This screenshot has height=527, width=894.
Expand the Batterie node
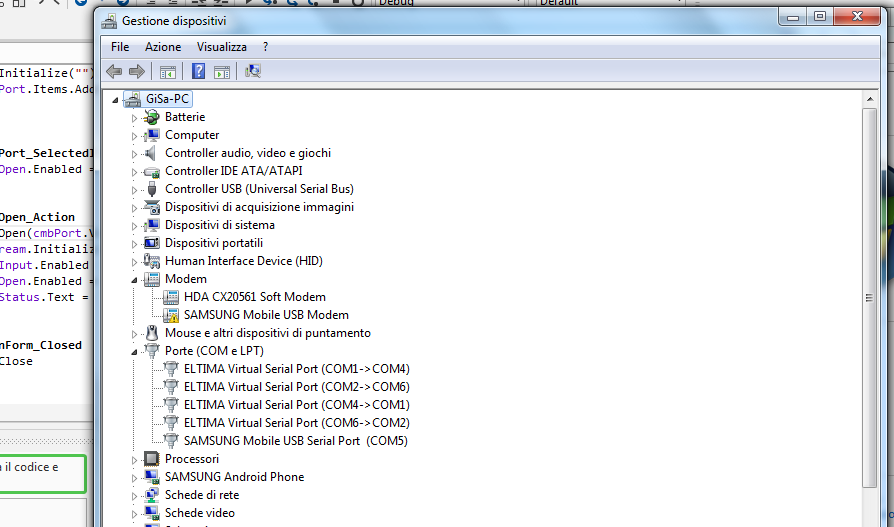(x=135, y=118)
